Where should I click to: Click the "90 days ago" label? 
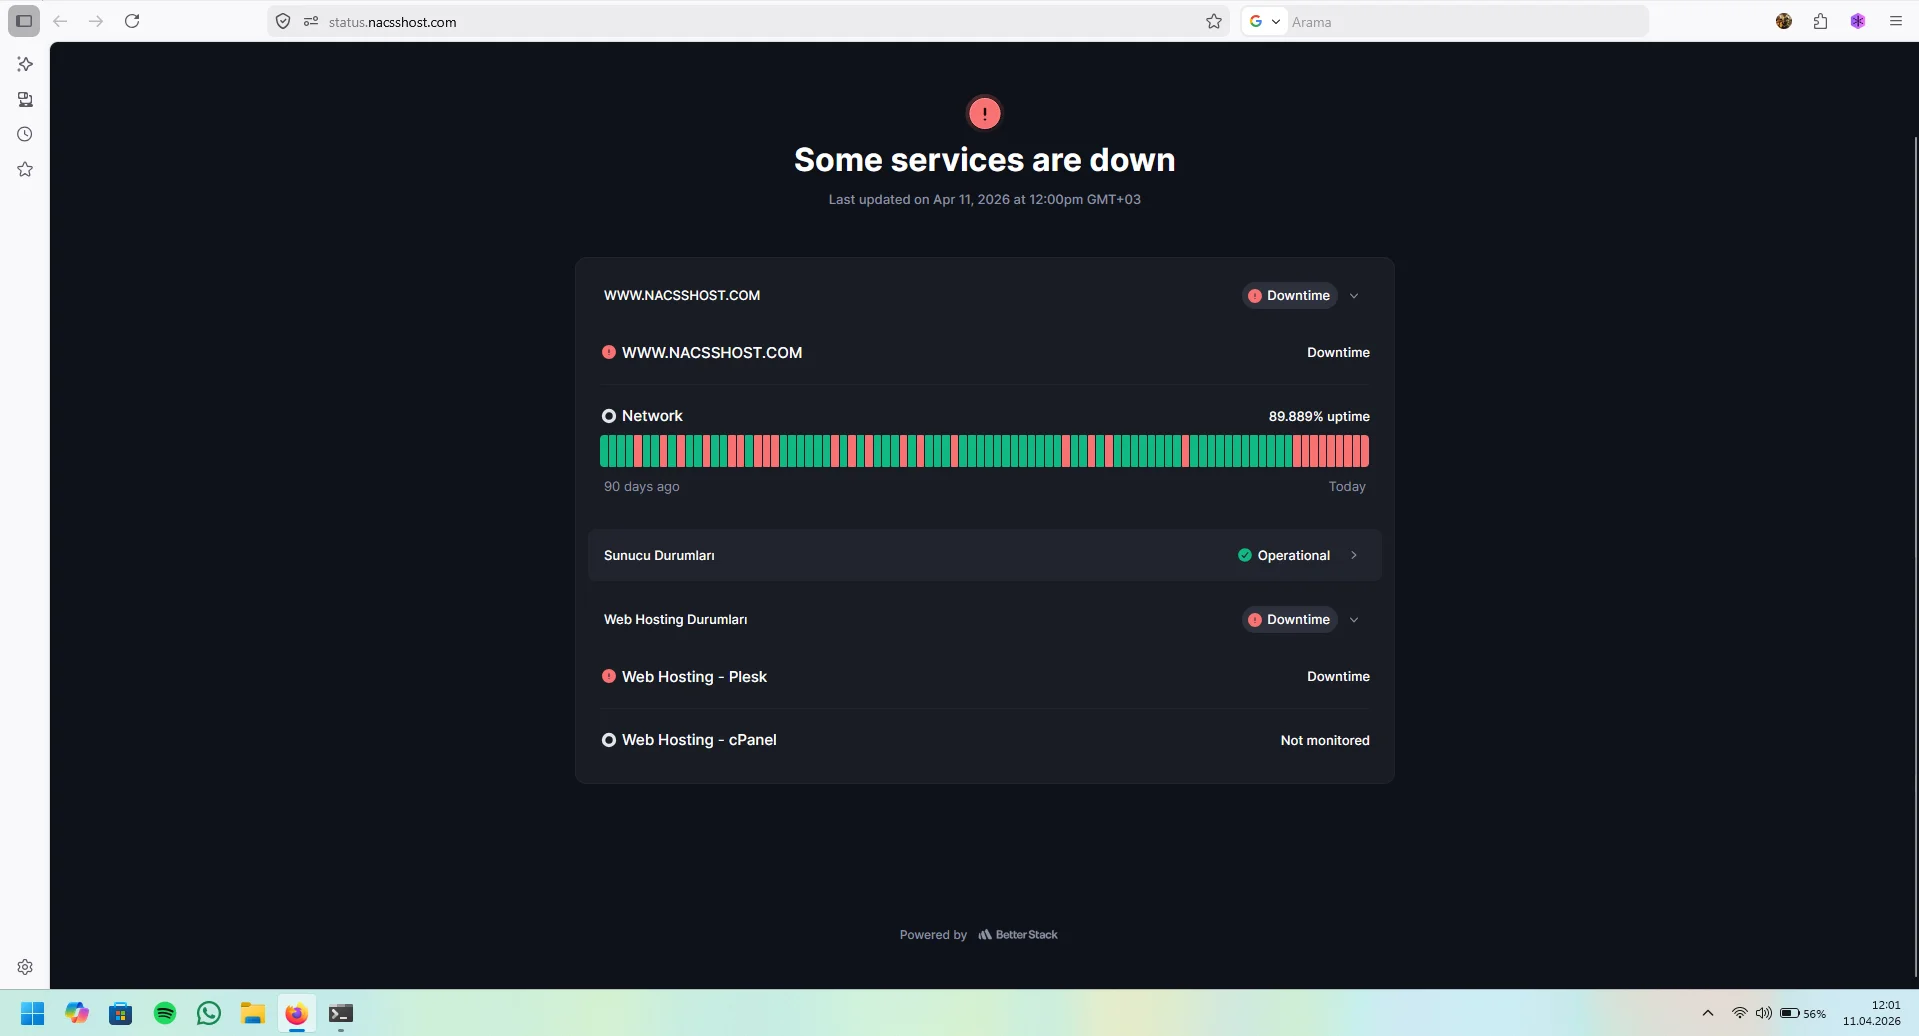click(x=641, y=486)
